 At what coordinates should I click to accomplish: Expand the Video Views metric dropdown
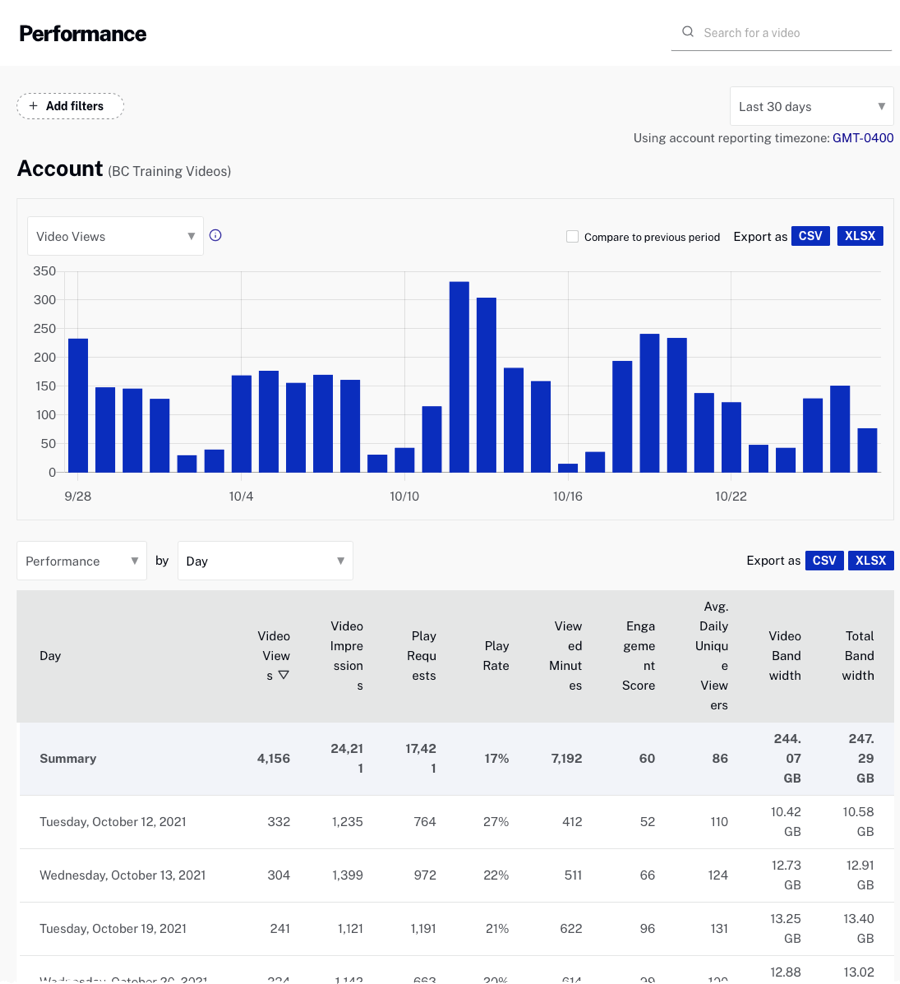[115, 237]
